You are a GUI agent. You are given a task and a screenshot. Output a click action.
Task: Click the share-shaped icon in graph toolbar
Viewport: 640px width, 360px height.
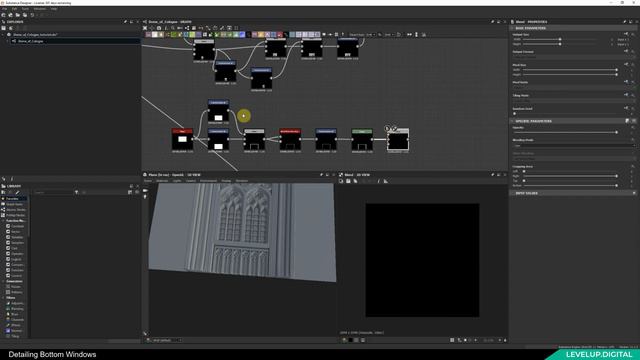tap(187, 28)
